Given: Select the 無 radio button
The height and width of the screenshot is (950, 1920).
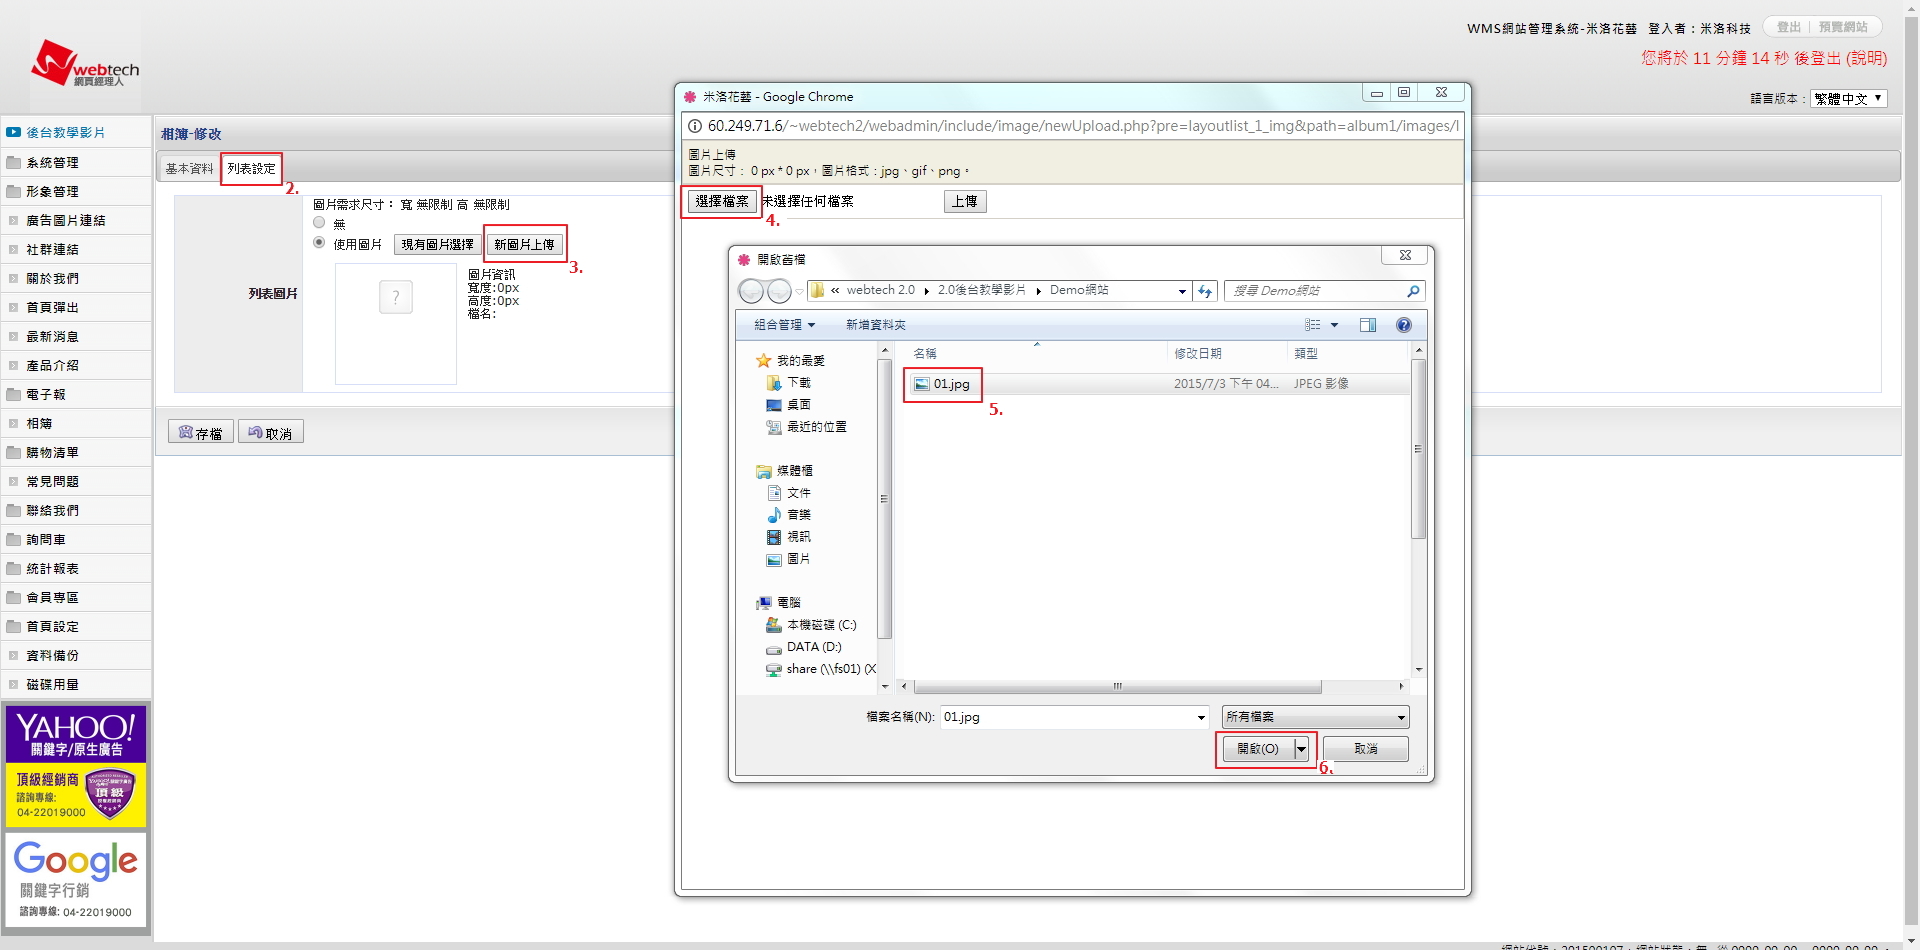Looking at the screenshot, I should (319, 223).
